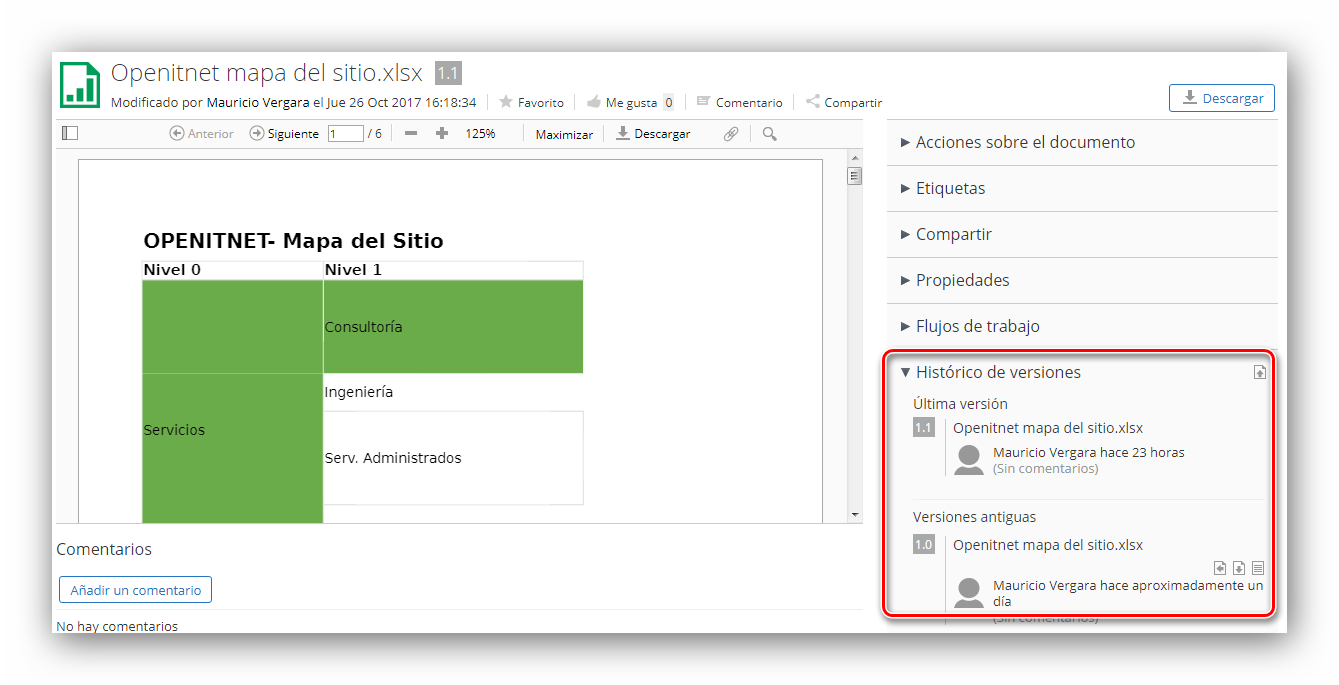Viewport: 1339px width, 685px height.
Task: Open Mauricio Vergara link in Modificado por
Action: coord(258,102)
